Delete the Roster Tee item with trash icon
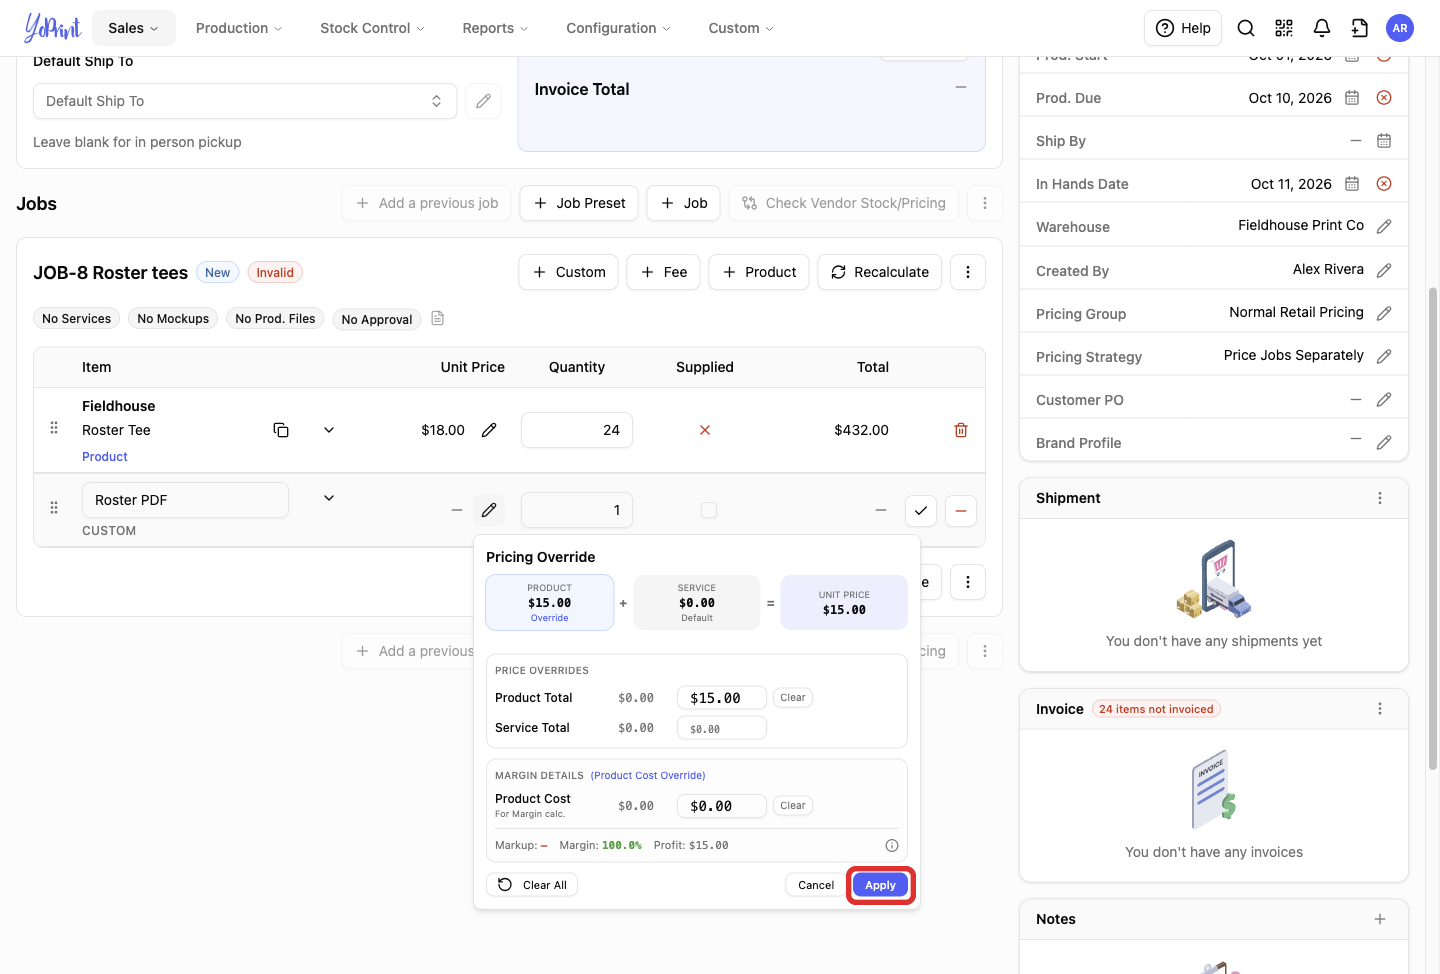 click(x=961, y=430)
